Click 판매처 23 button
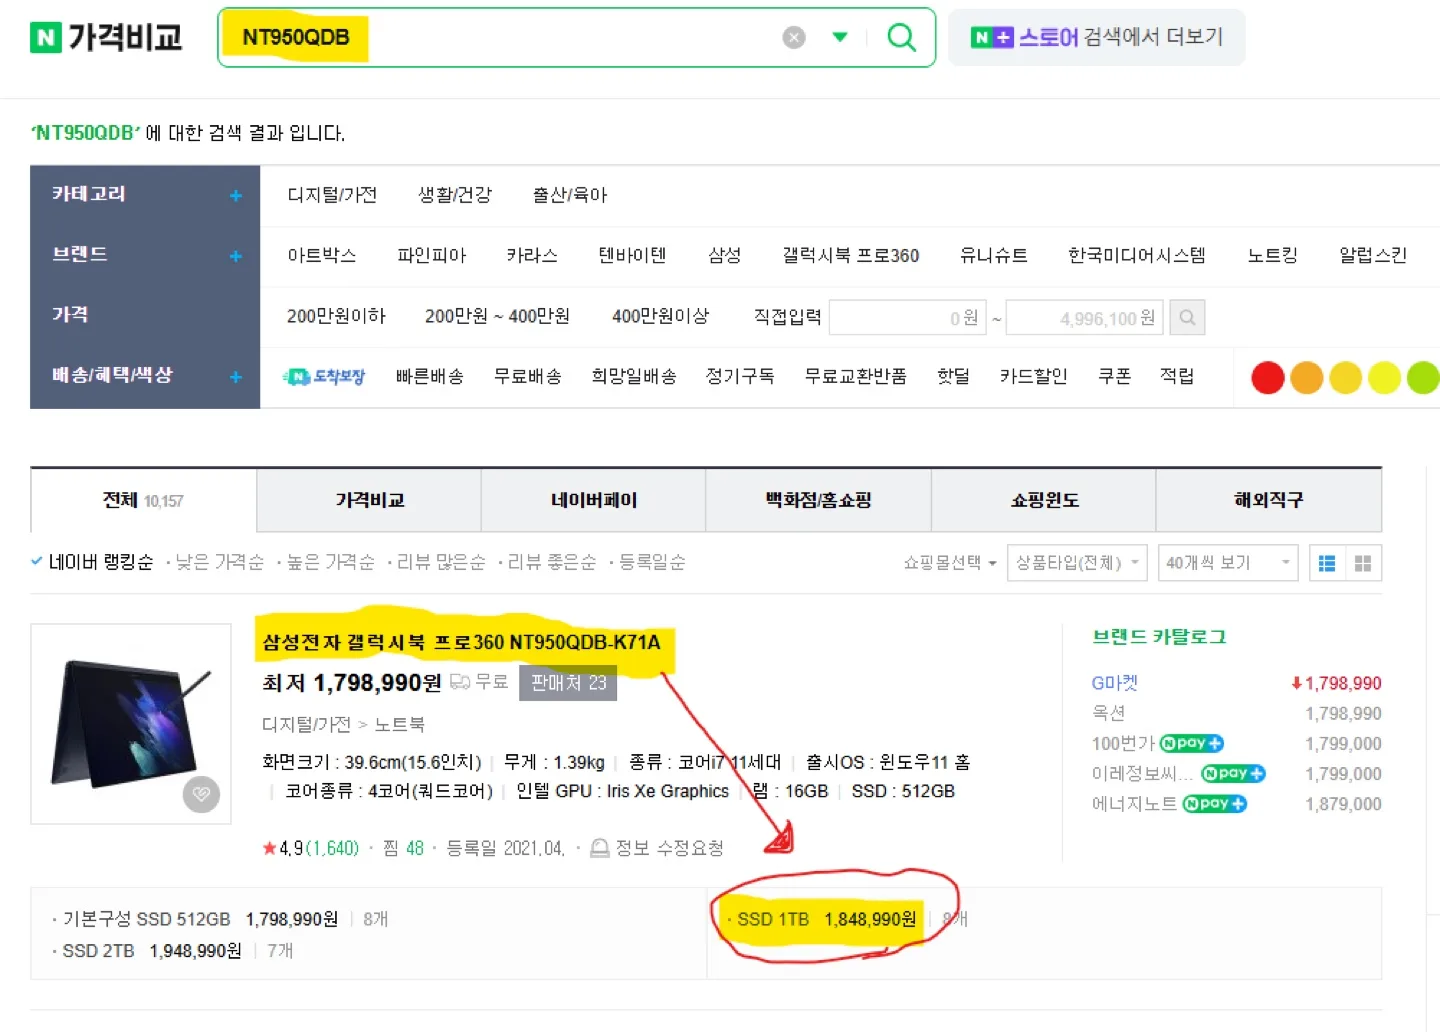The image size is (1440, 1032). (568, 683)
